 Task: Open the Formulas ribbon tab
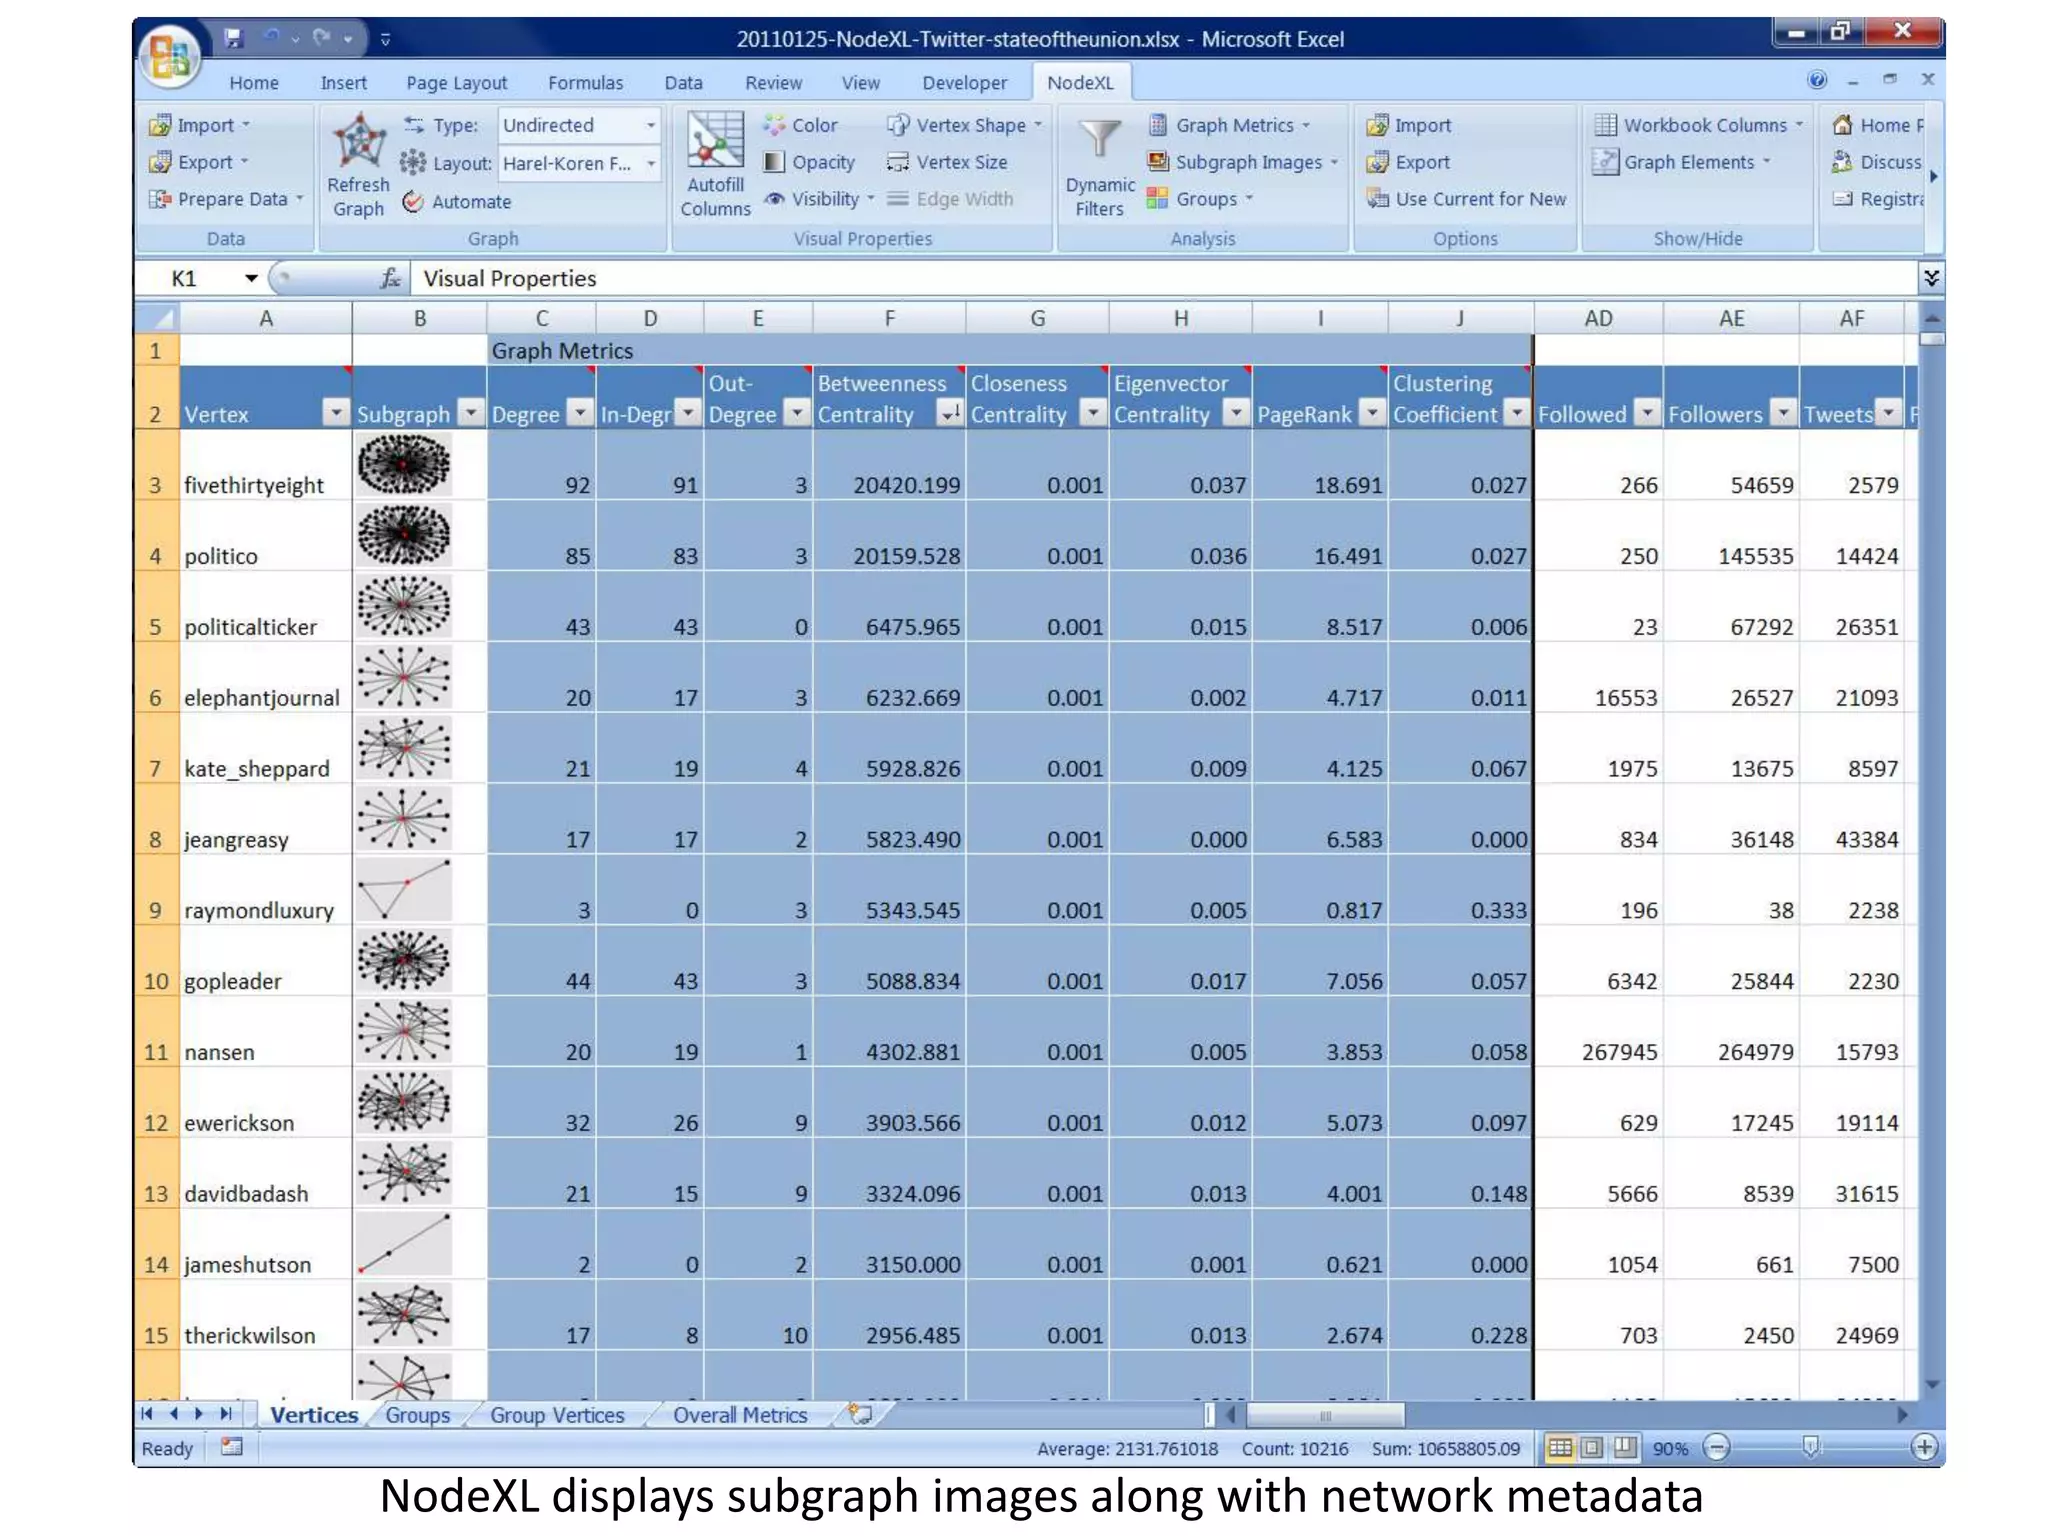pyautogui.click(x=585, y=83)
